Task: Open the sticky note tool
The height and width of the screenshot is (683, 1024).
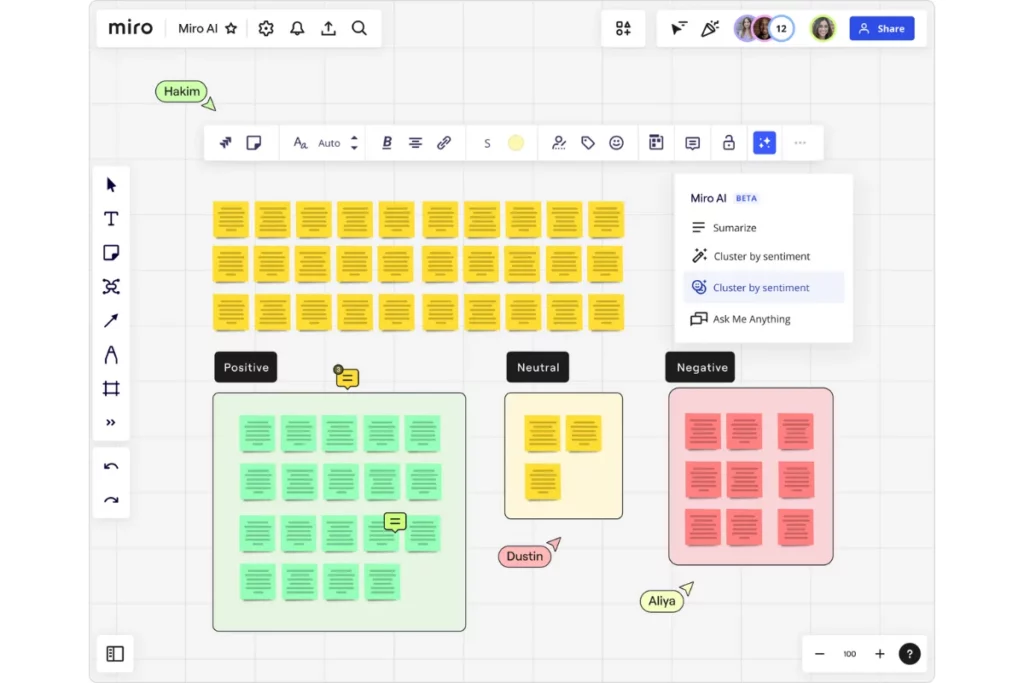Action: coord(111,253)
